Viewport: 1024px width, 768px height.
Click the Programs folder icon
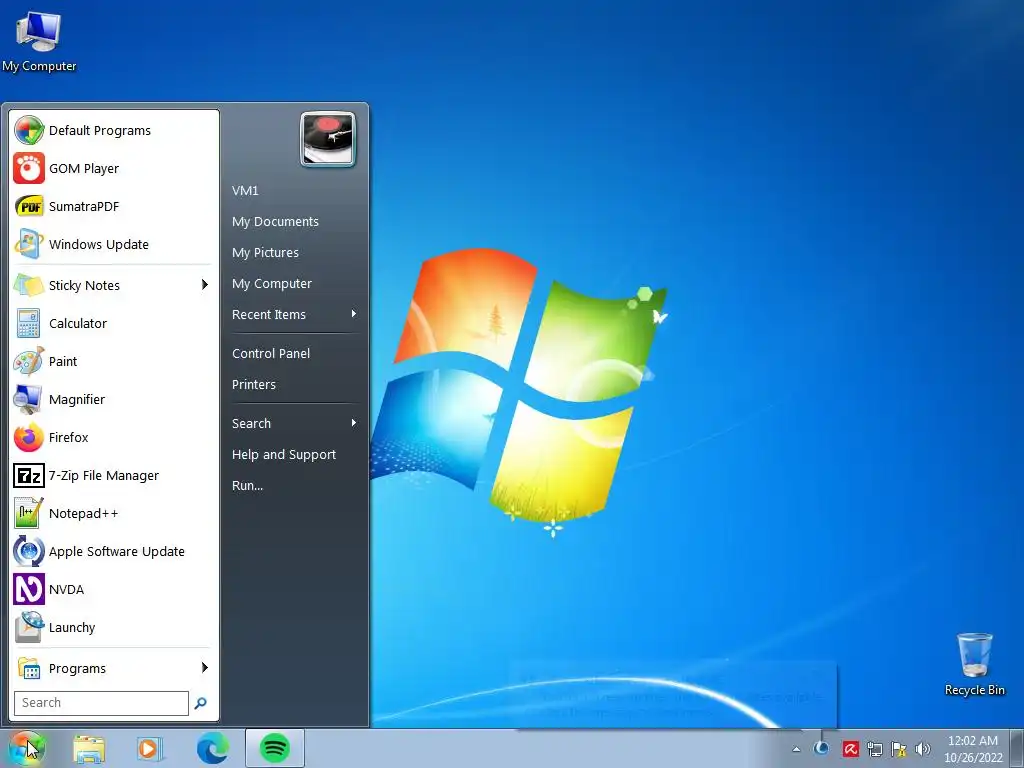click(x=29, y=668)
